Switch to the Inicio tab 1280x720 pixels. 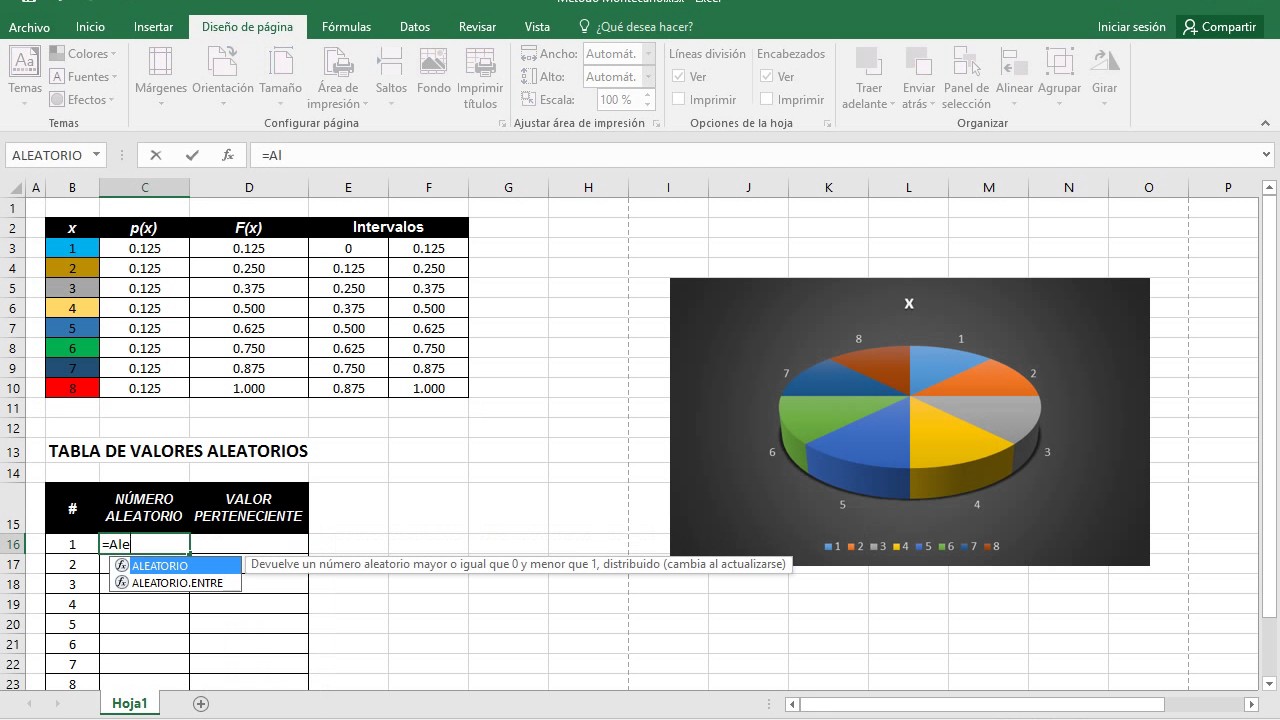point(90,27)
